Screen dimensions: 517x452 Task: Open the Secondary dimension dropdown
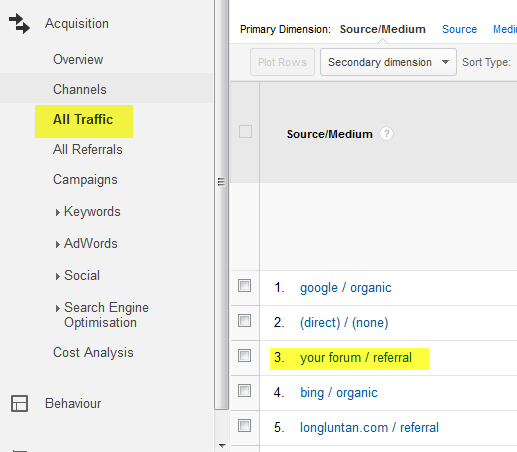coord(388,62)
